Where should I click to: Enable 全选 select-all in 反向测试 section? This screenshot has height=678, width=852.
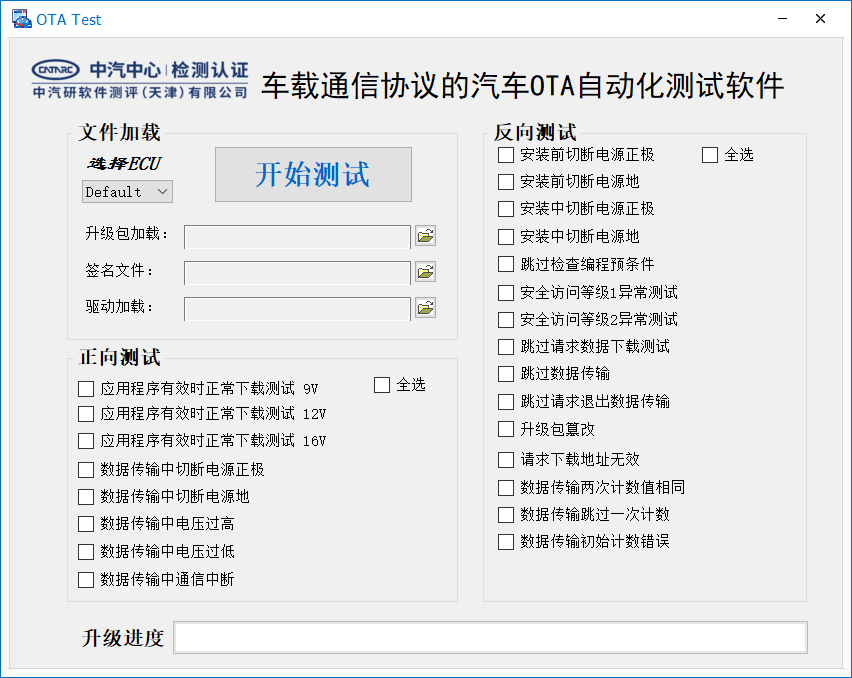point(710,154)
